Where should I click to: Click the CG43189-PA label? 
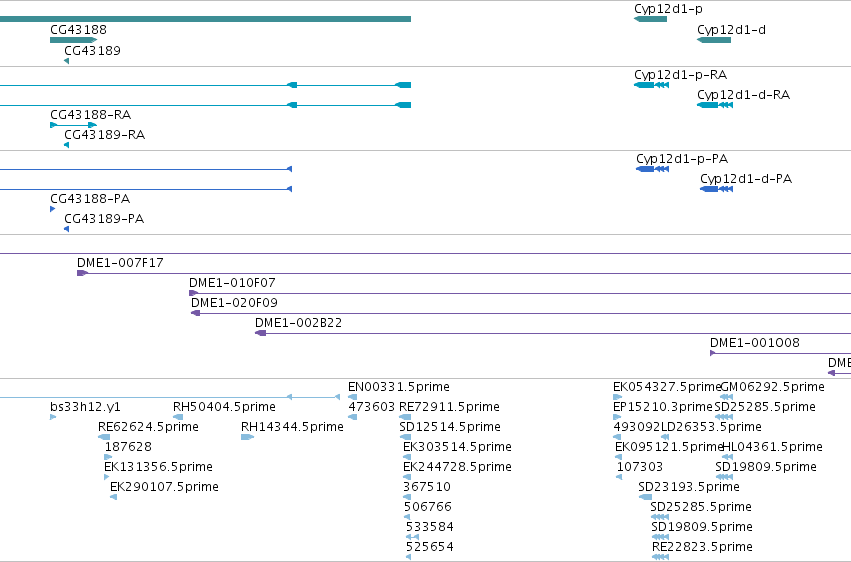(104, 219)
